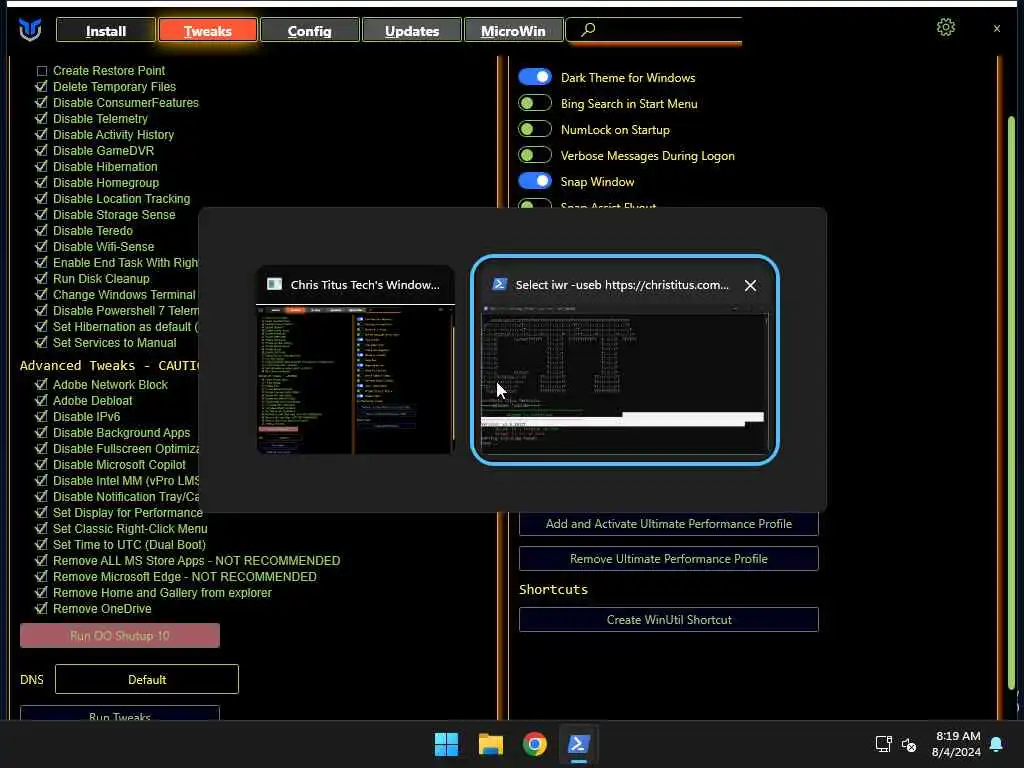Open the Windows Start menu

click(447, 744)
